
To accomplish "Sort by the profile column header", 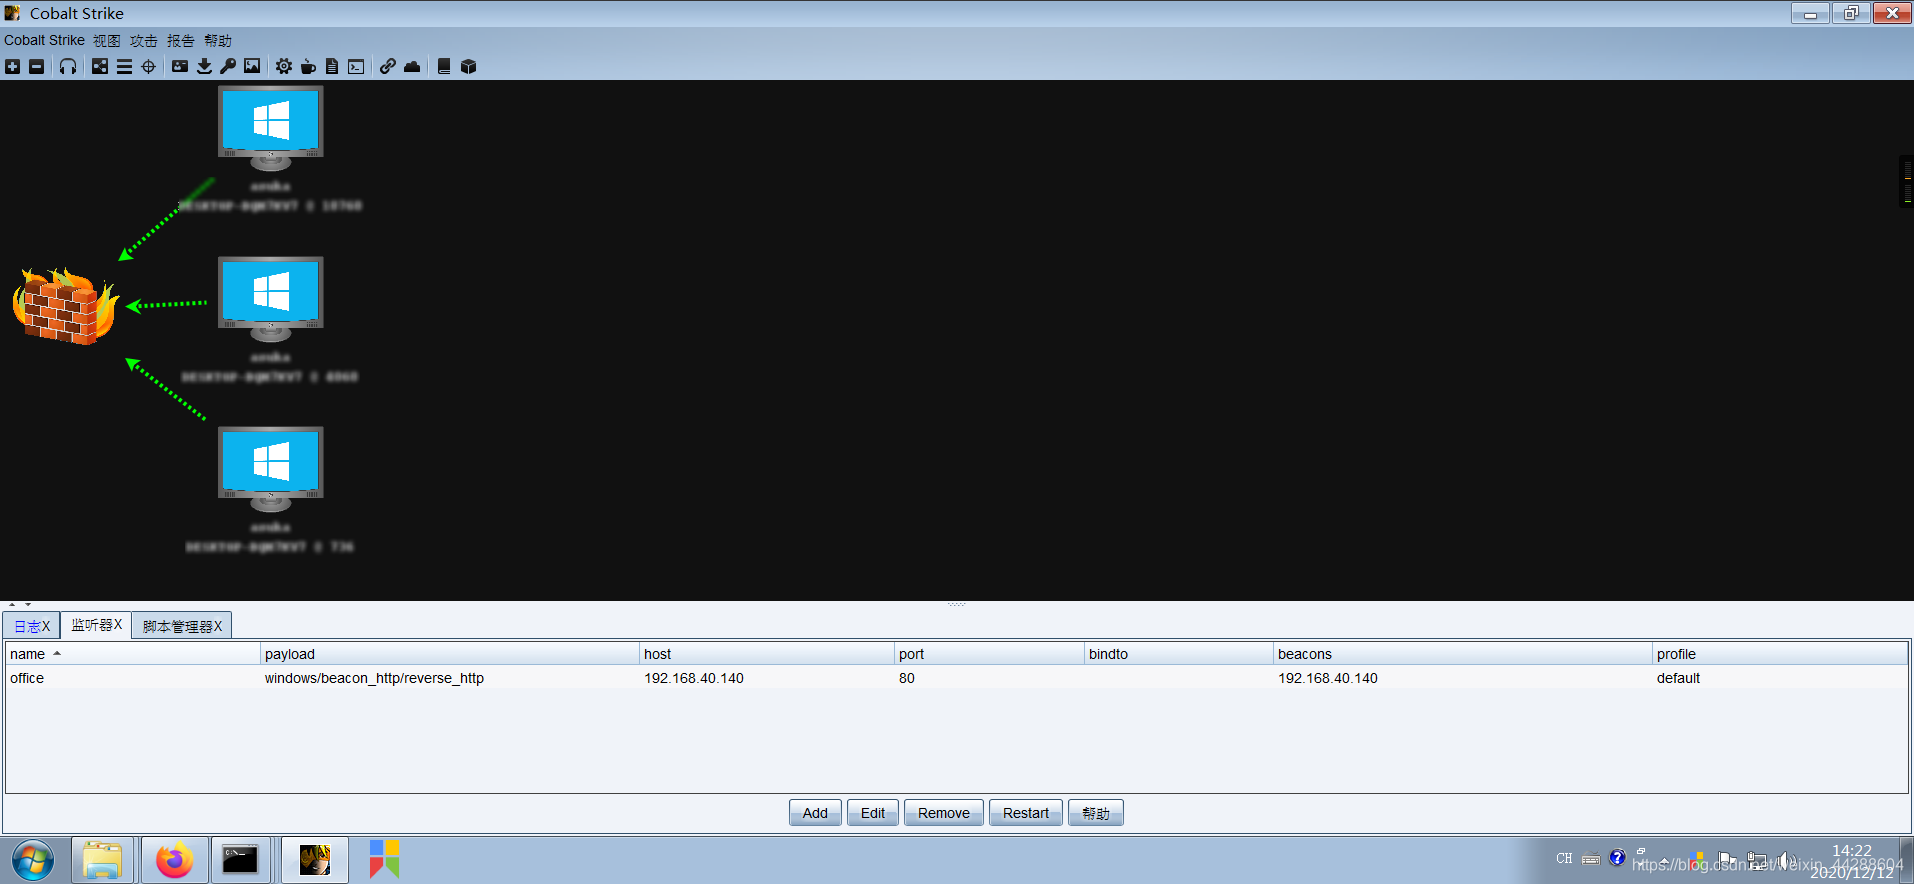I will 1780,654.
